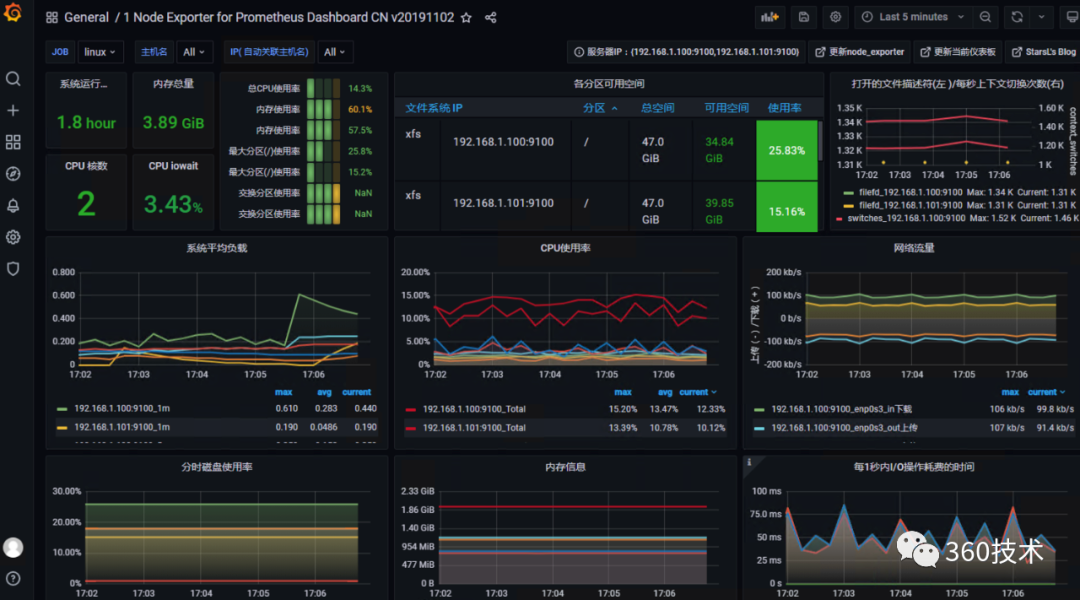
Task: Expand the Last 5 minutes time picker
Action: [913, 17]
